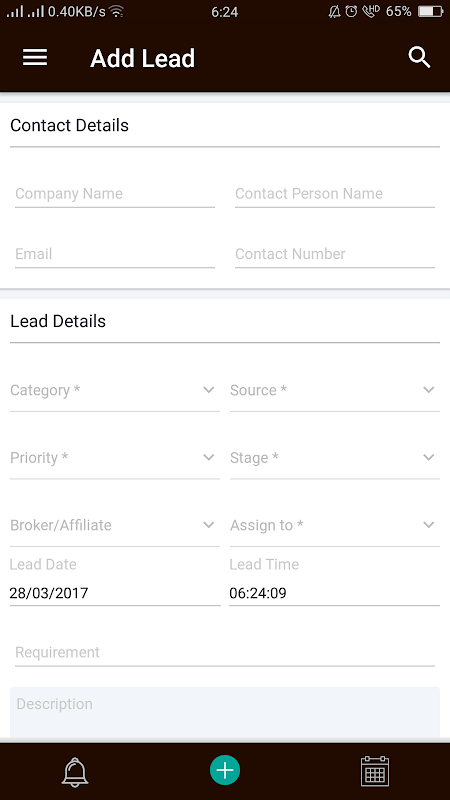This screenshot has width=450, height=800.
Task: Tap the green plus add button
Action: click(x=225, y=770)
